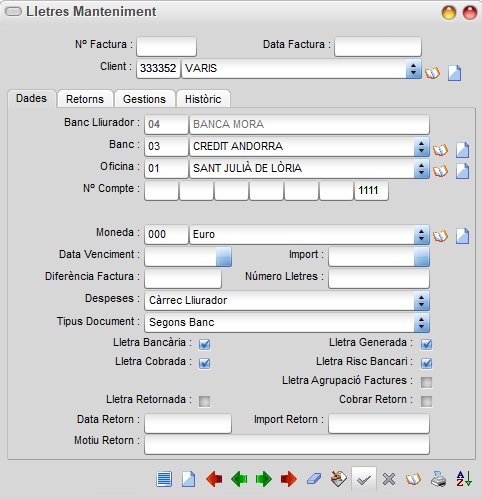Click the Banc code field 03
The image size is (482, 499).
tap(166, 147)
